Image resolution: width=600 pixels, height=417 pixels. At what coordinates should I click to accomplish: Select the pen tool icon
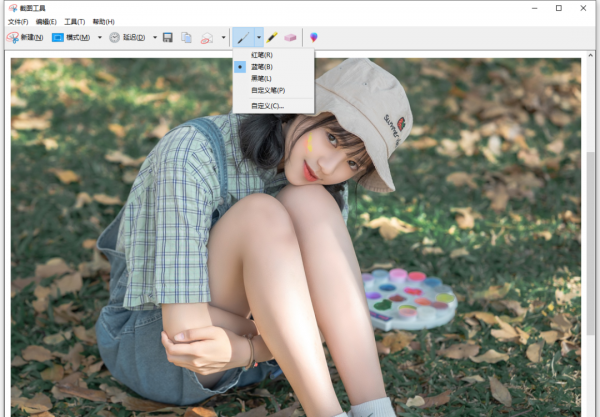[243, 37]
